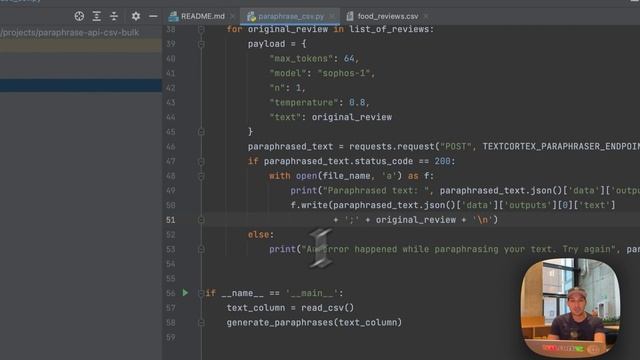Select the paraphrase_csv.py tab

click(291, 16)
